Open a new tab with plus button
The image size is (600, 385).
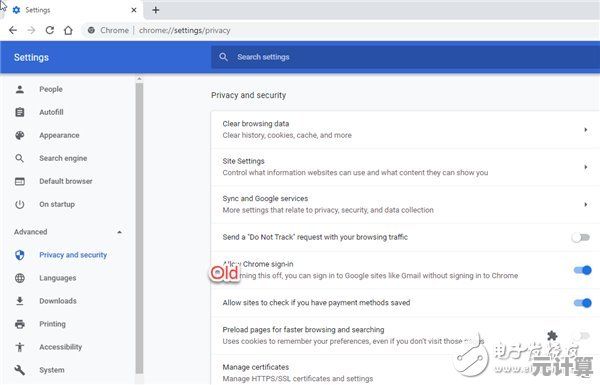pyautogui.click(x=156, y=10)
